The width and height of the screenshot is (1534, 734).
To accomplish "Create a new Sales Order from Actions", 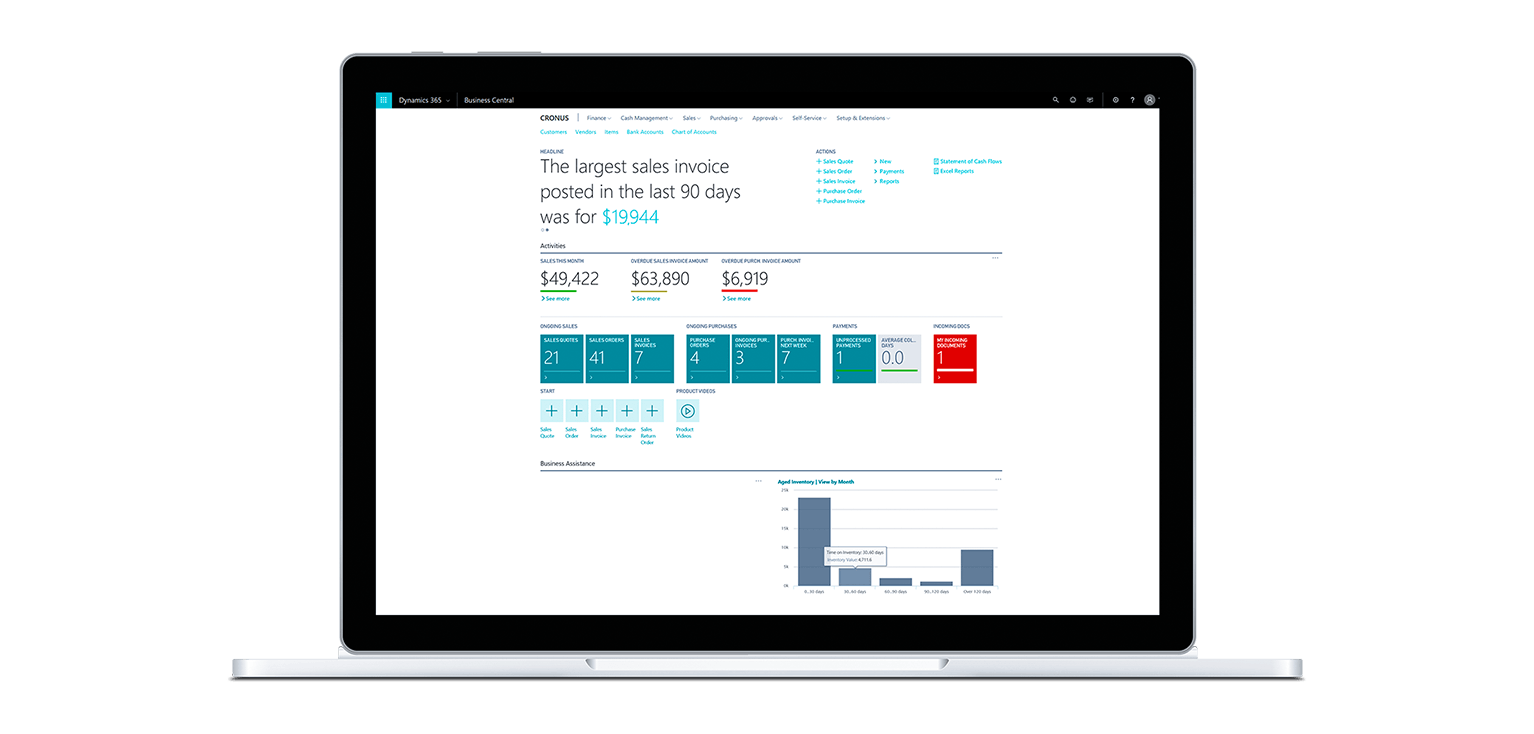I will pyautogui.click(x=834, y=171).
